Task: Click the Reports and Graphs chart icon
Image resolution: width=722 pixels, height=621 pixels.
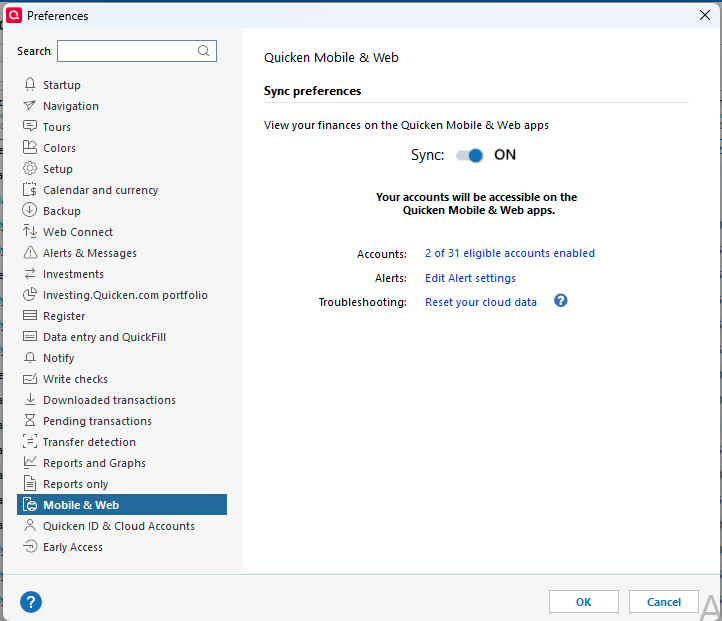Action: click(x=30, y=462)
